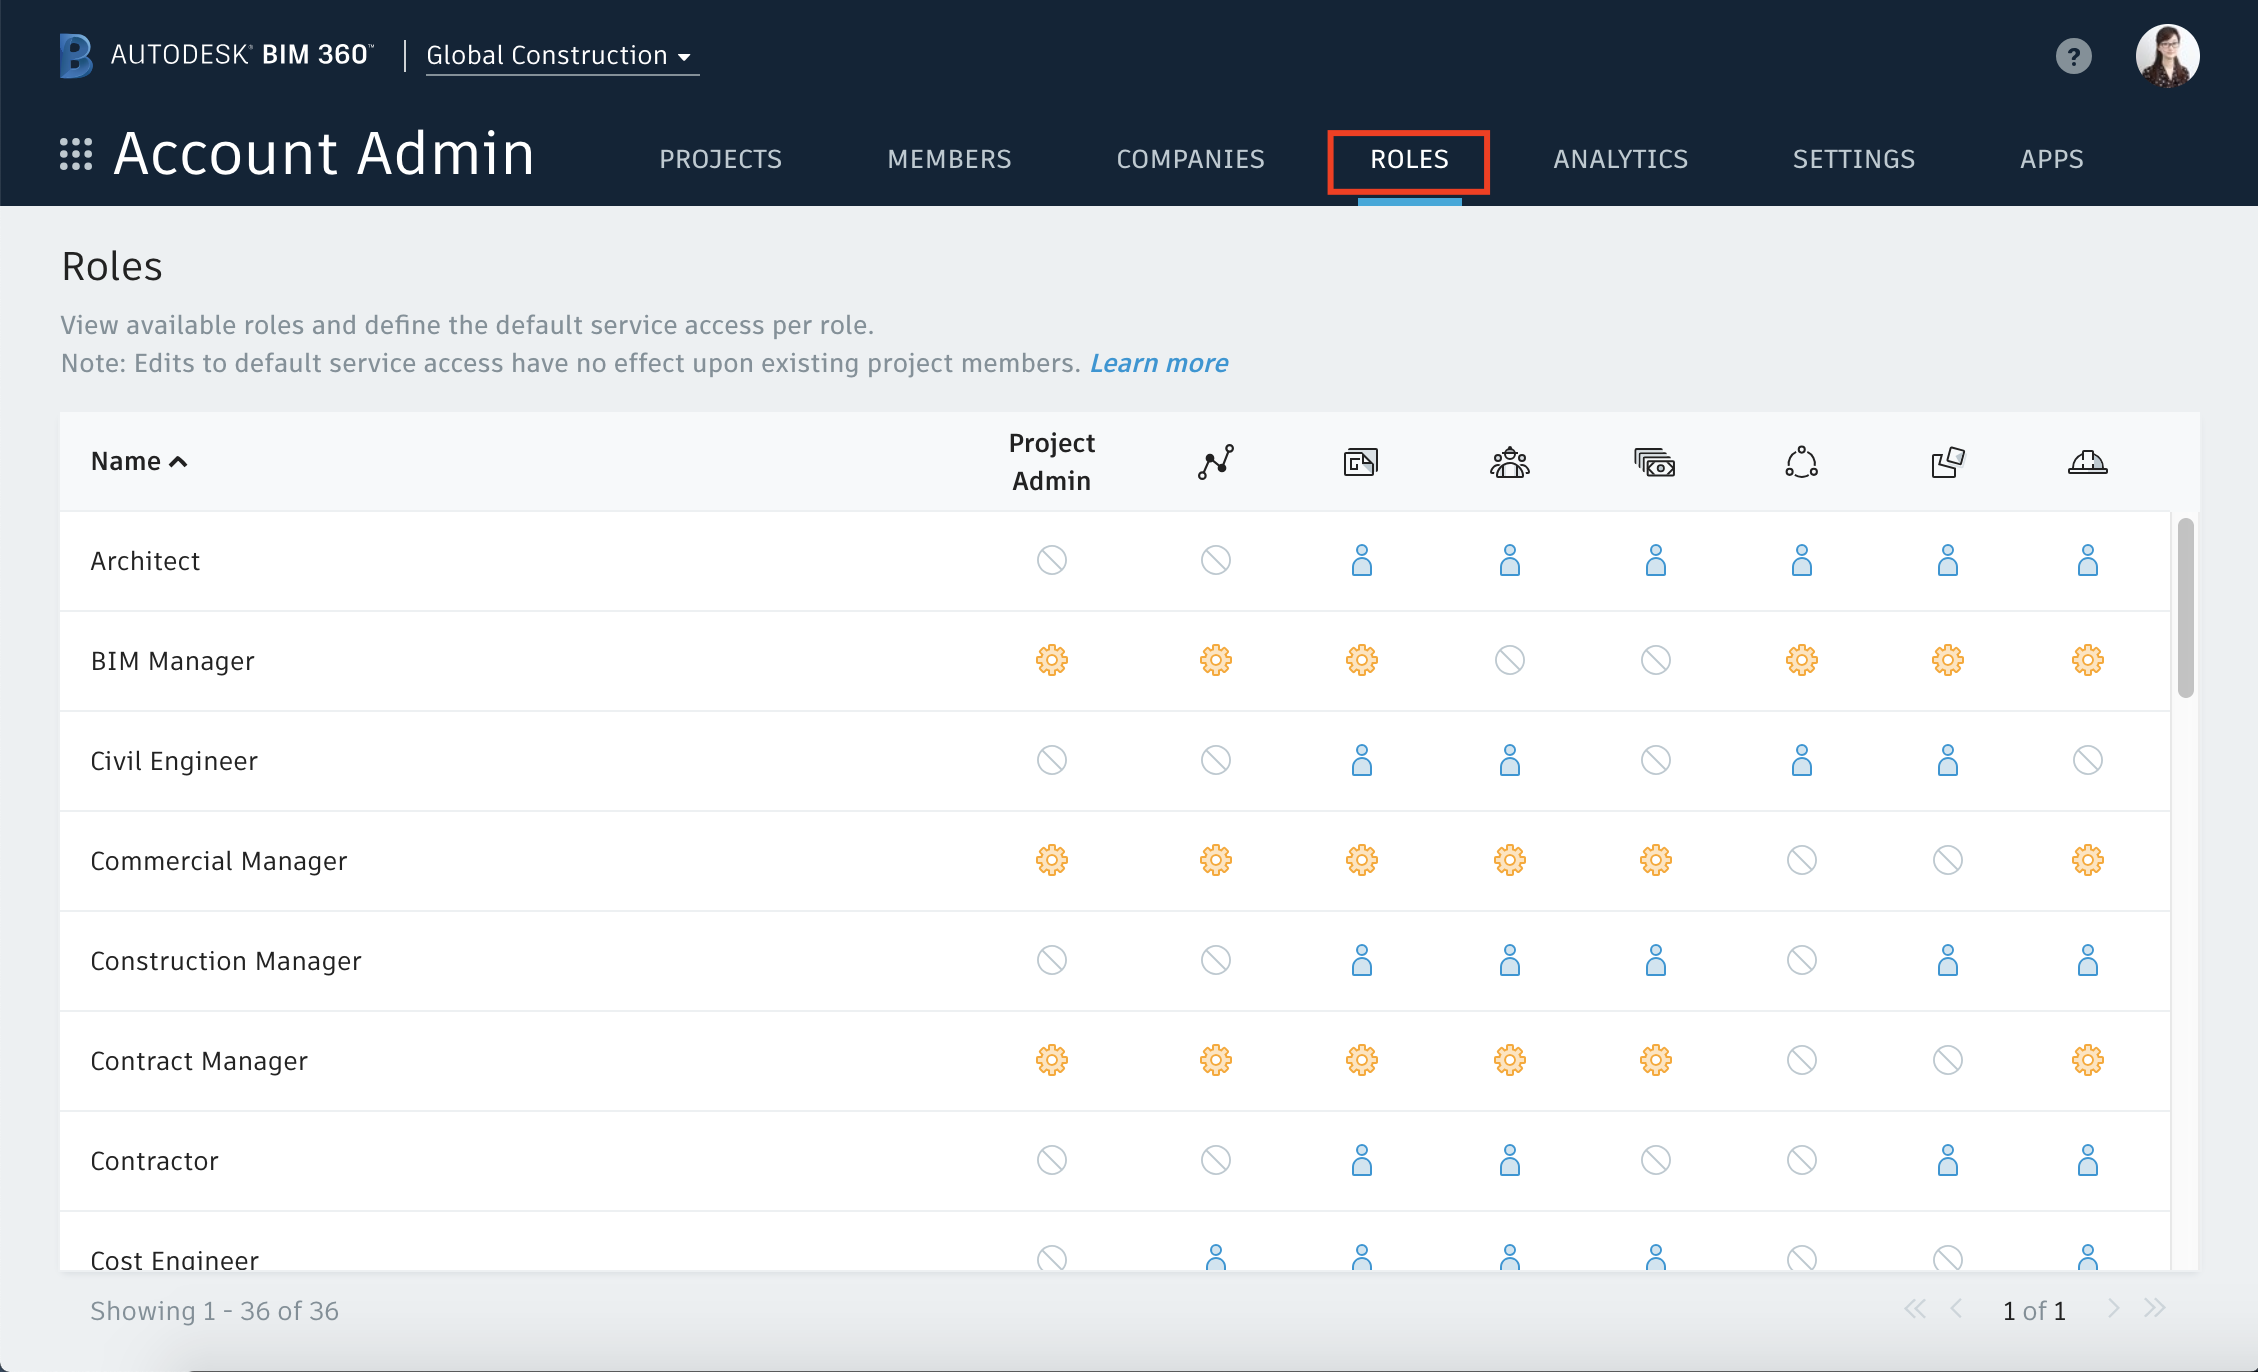Viewport: 2258px width, 1372px height.
Task: Click the Cost Management column icon
Action: pos(1655,462)
